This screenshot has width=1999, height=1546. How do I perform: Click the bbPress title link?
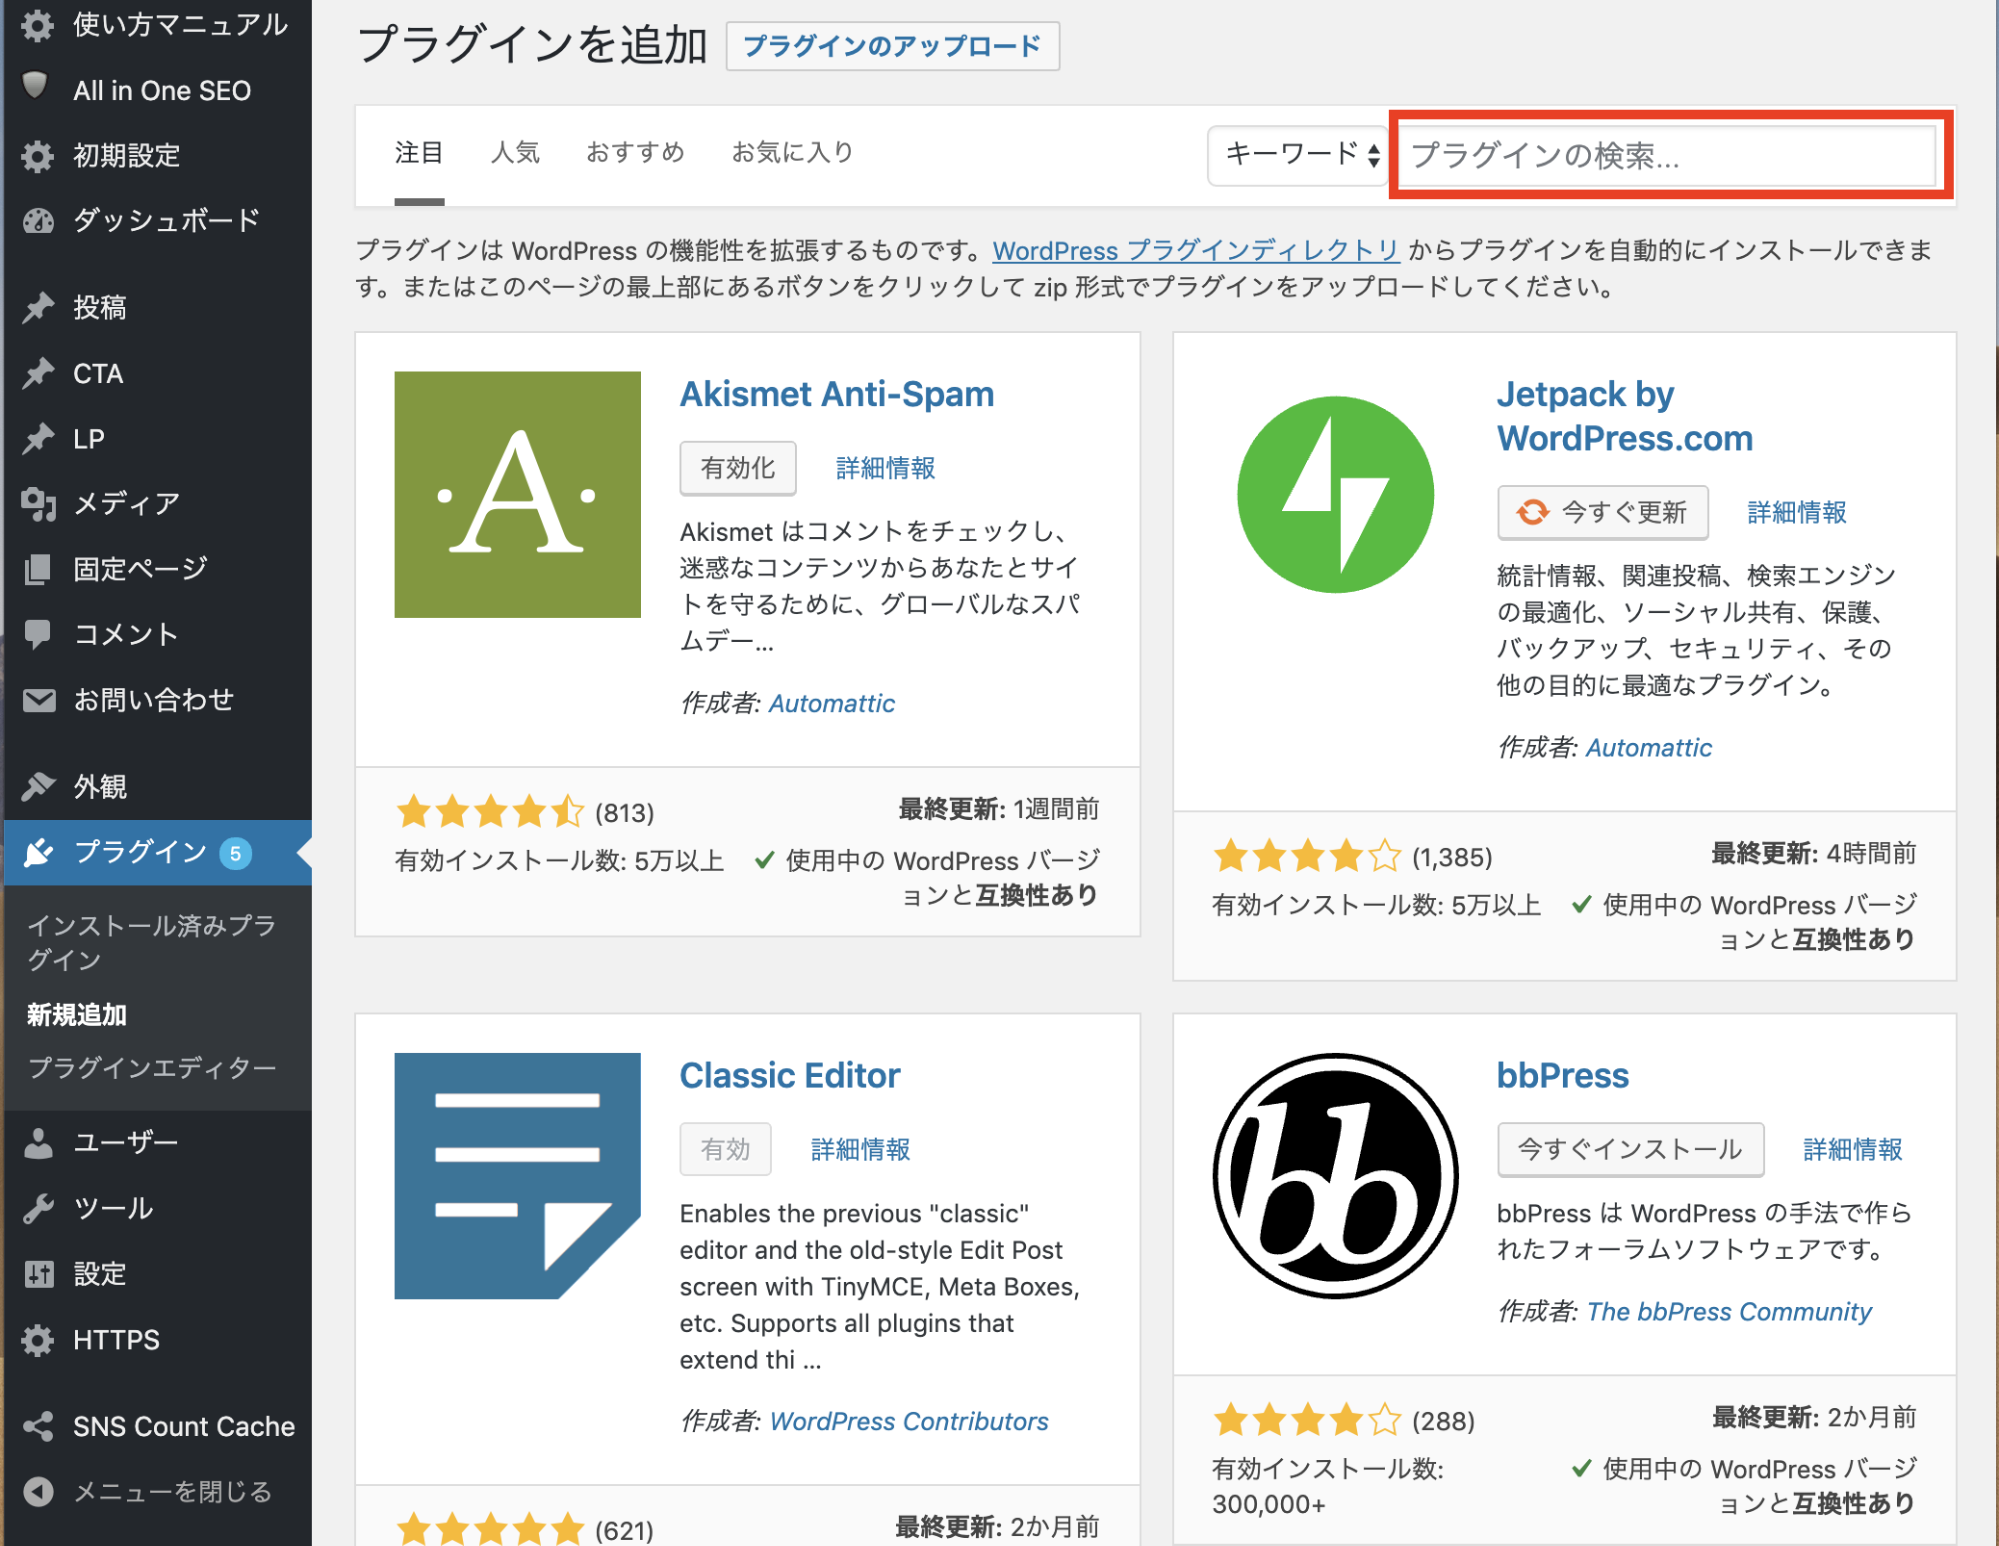pos(1562,1075)
